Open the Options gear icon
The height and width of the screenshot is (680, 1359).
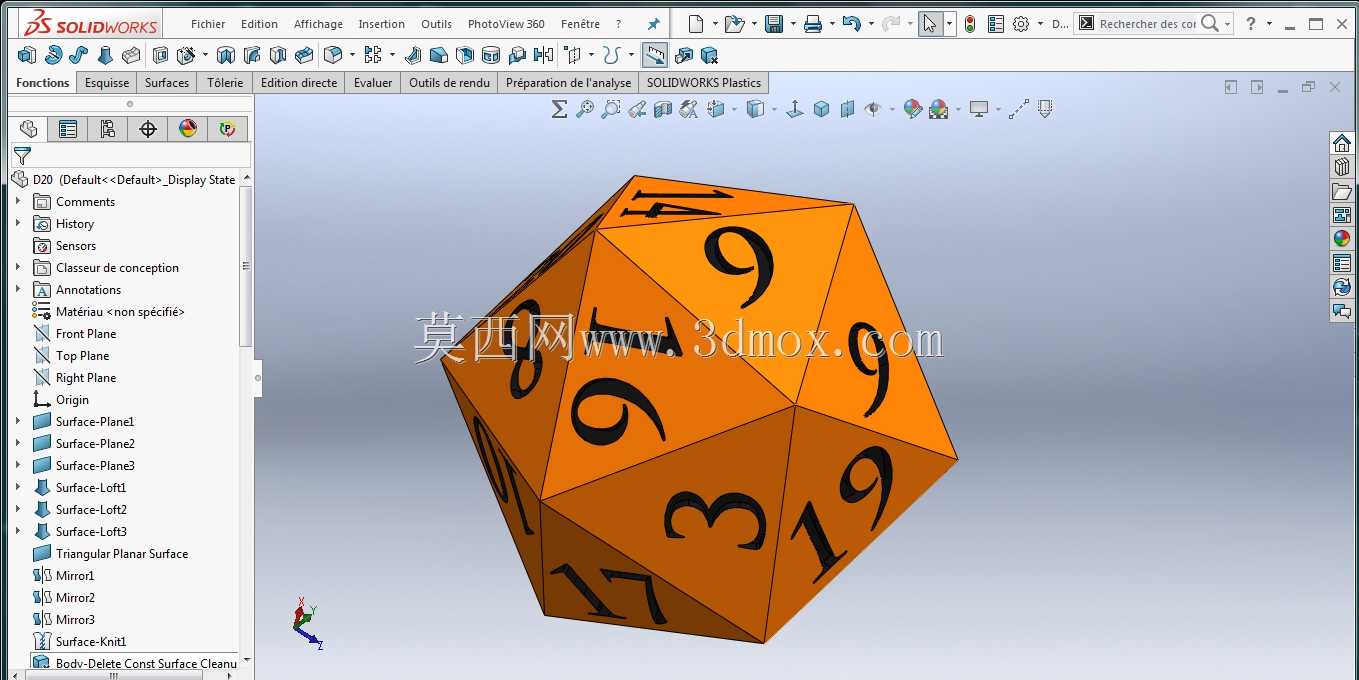tap(1021, 24)
